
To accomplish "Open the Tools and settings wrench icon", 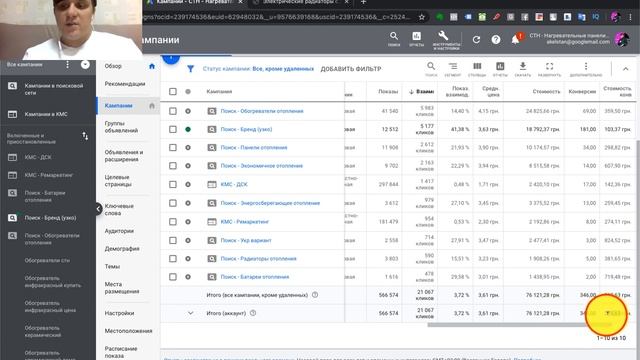I will coord(443,36).
